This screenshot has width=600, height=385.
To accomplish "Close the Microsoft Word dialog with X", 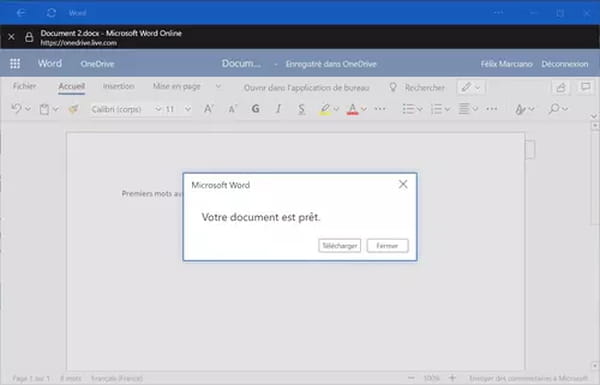I will 403,184.
